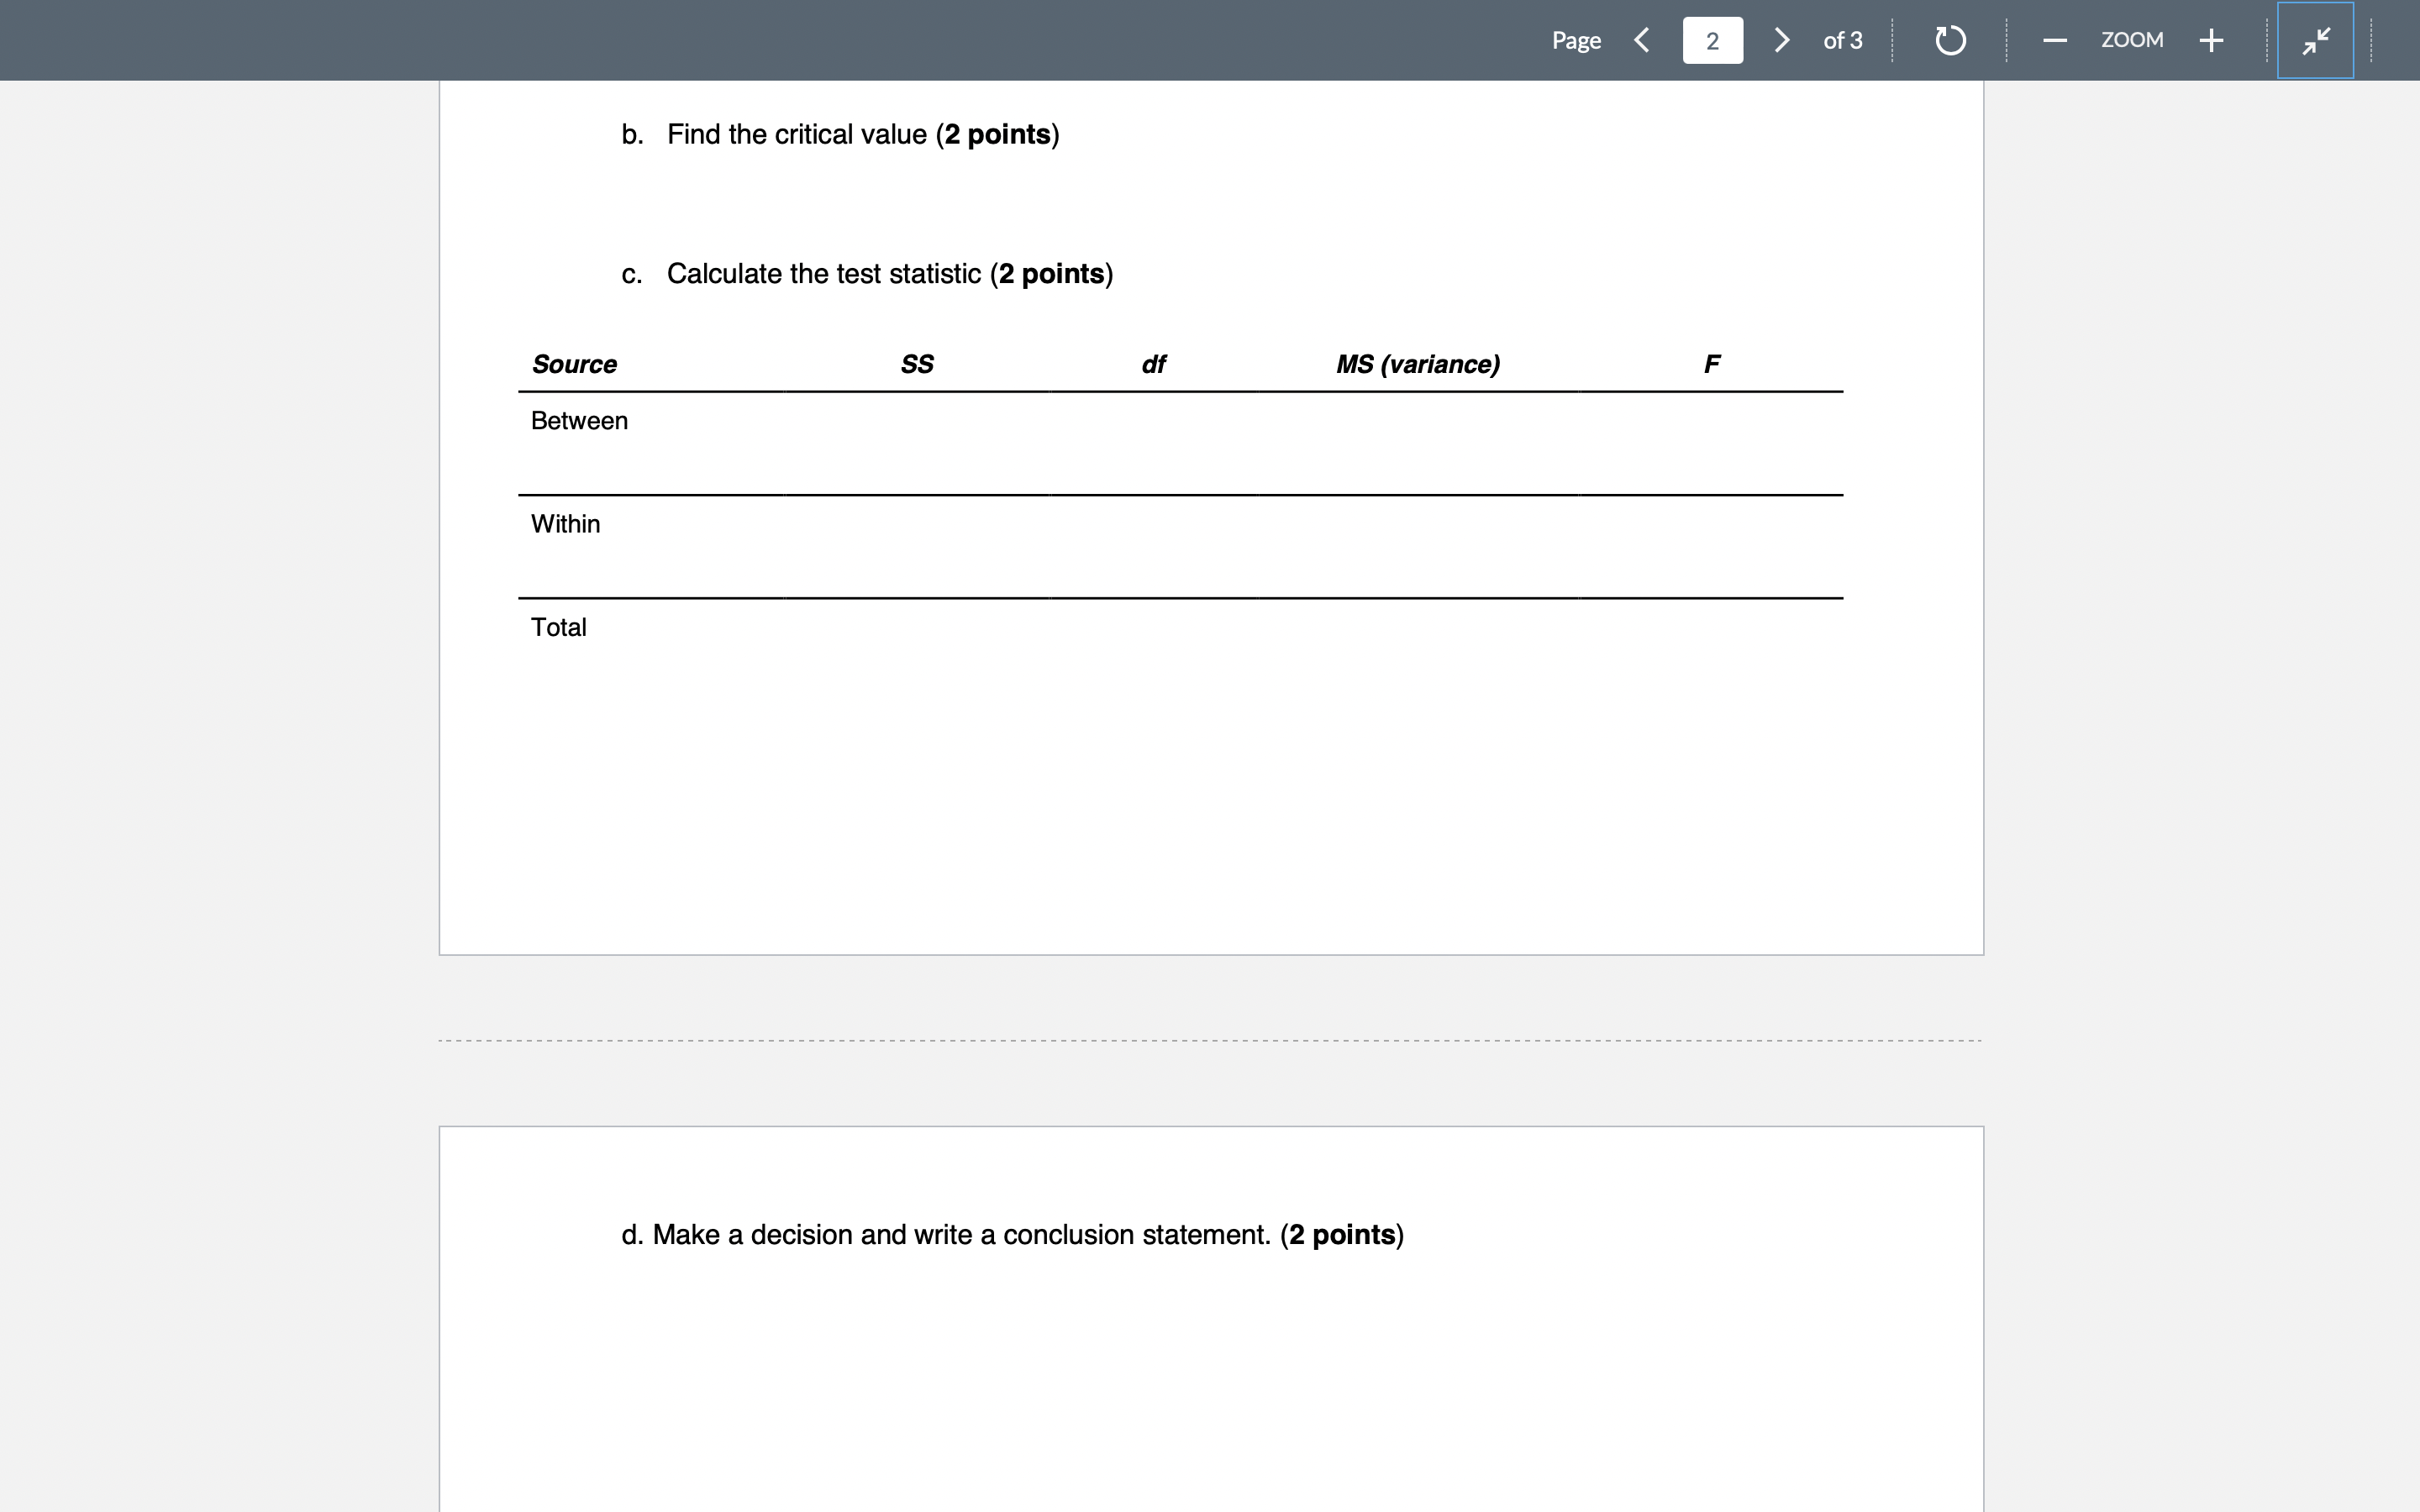Click the minus icon beside ZOOM
The image size is (2420, 1512).
2054,40
